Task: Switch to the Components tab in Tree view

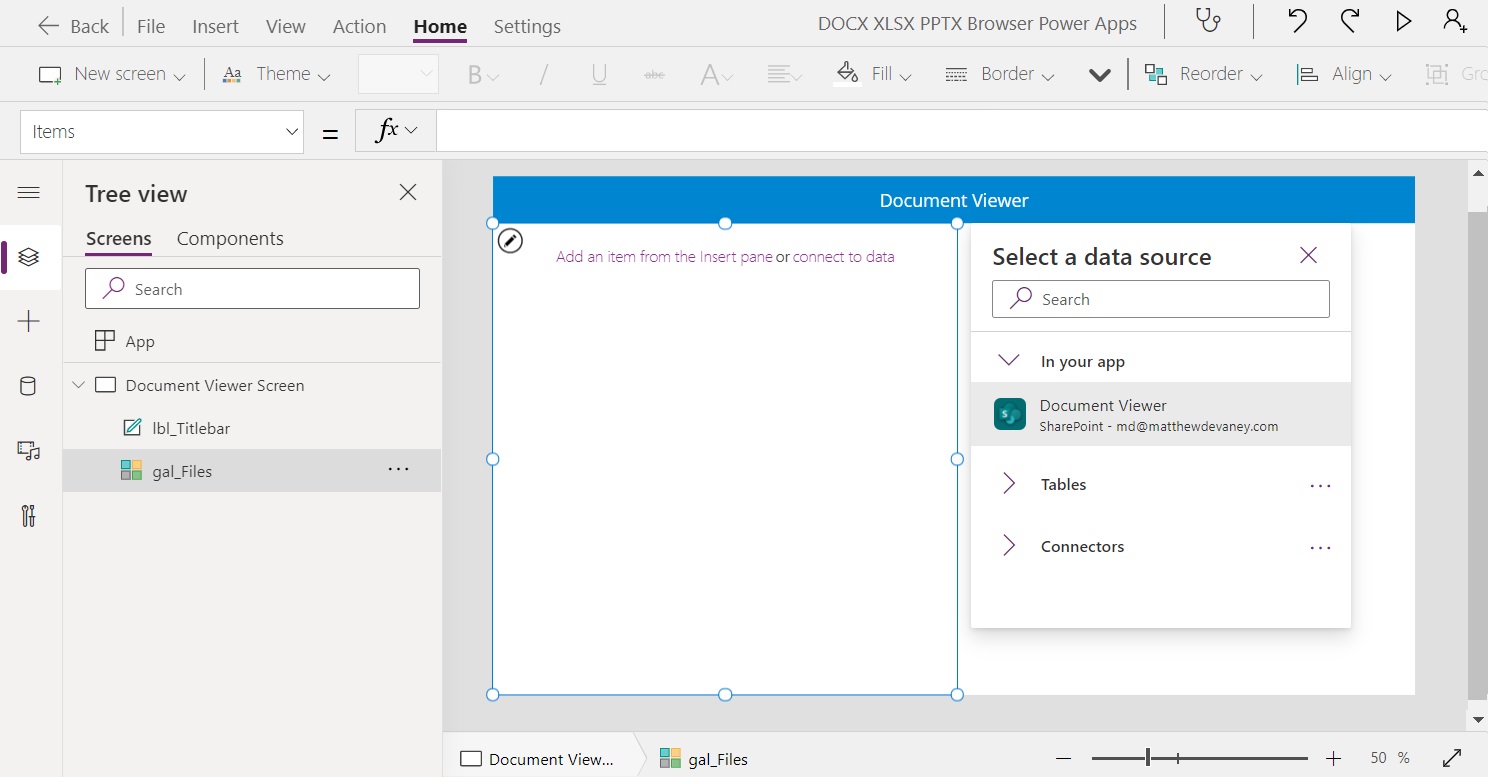Action: point(229,238)
